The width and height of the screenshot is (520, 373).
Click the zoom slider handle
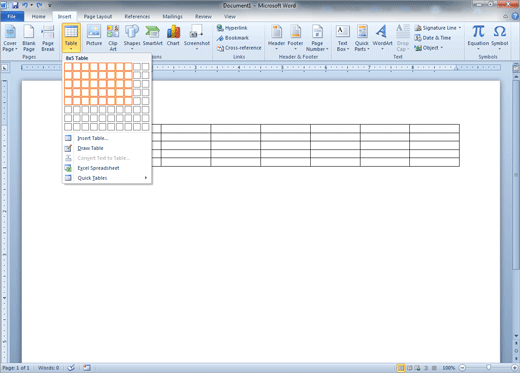coord(488,368)
